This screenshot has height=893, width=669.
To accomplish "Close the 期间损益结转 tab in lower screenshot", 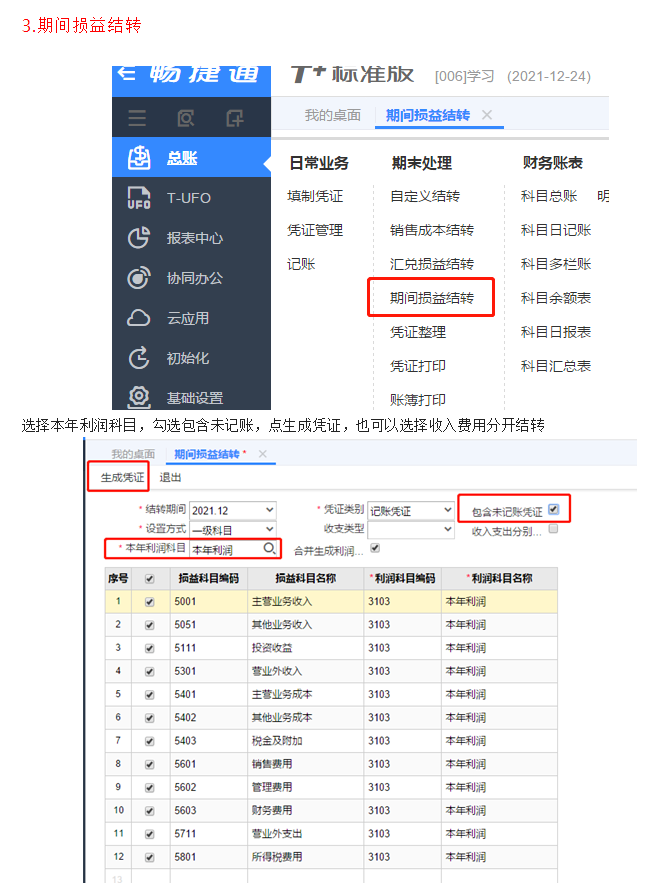I will pos(262,454).
